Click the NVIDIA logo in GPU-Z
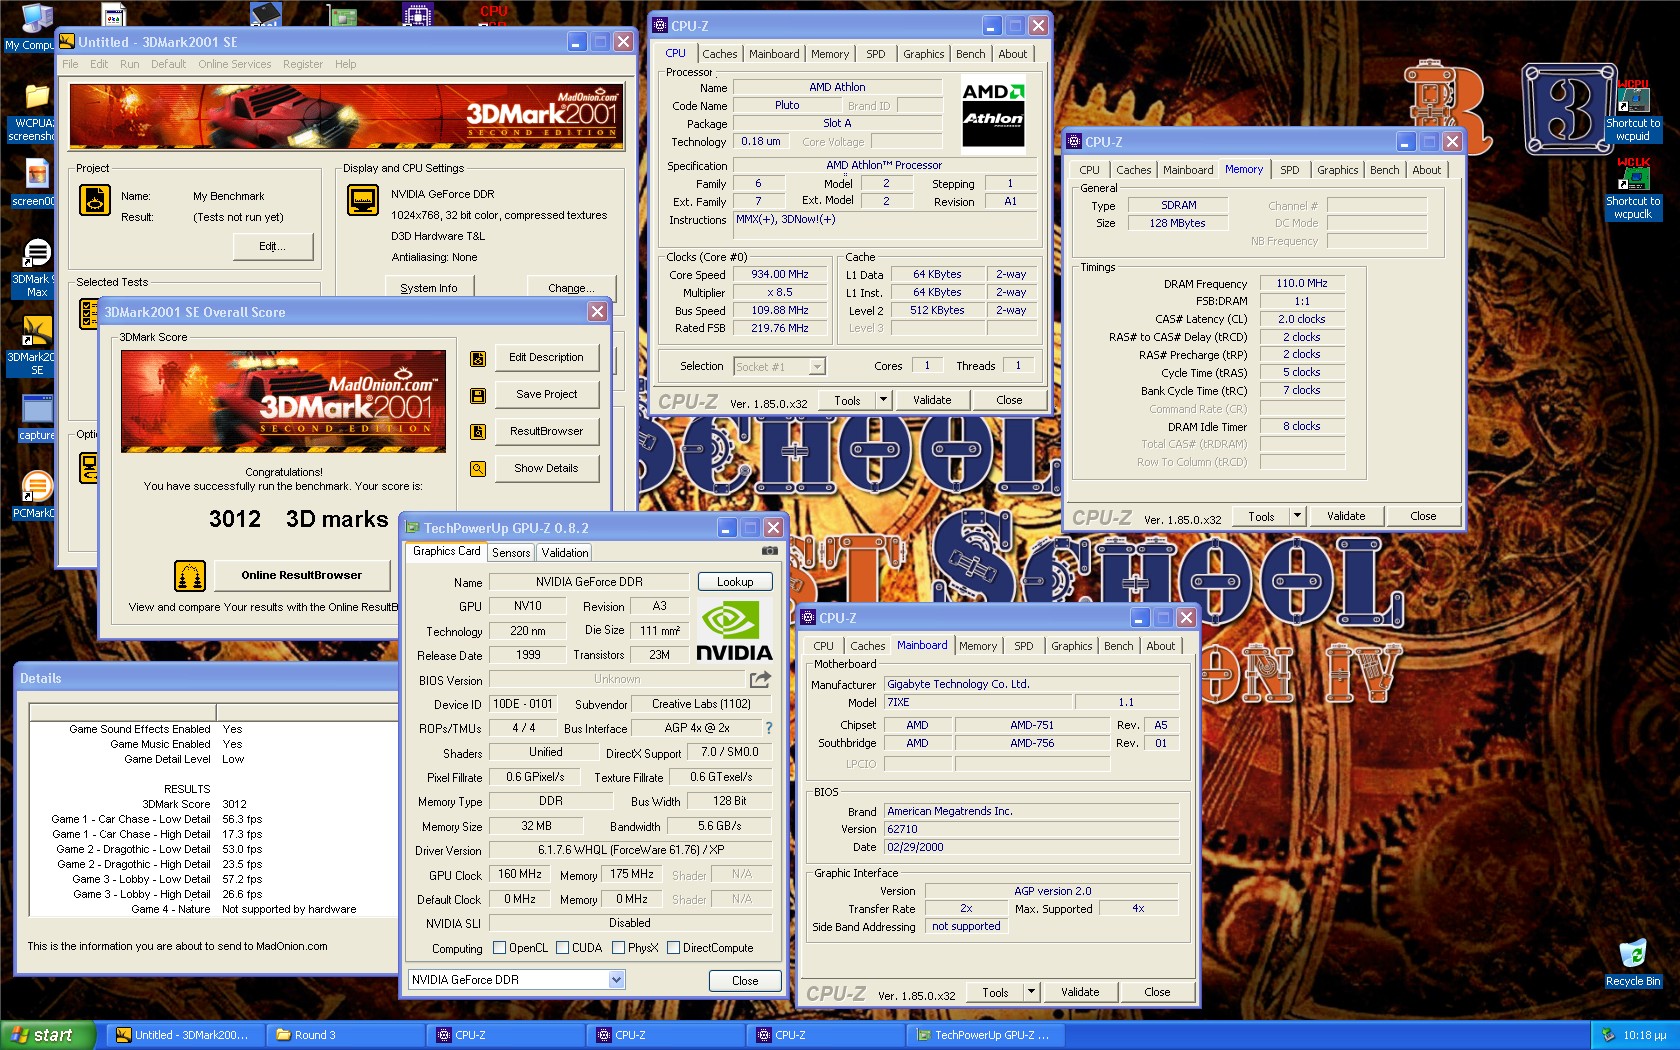Screen dimensions: 1680x1050 pos(733,631)
